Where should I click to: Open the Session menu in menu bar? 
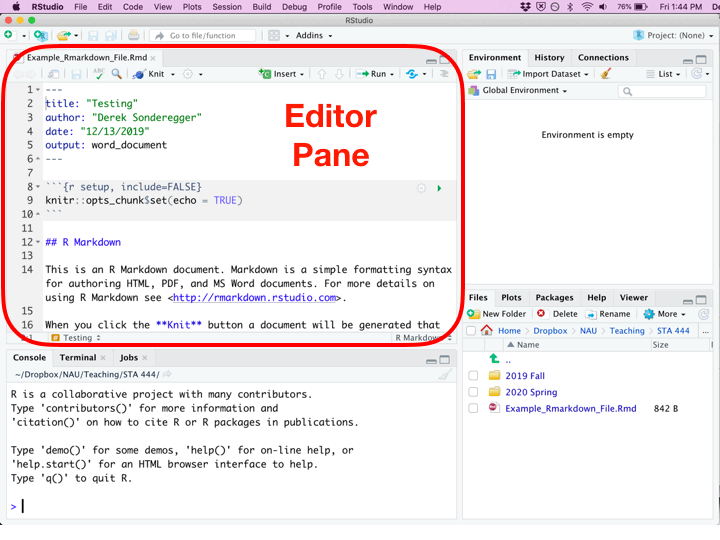click(227, 7)
